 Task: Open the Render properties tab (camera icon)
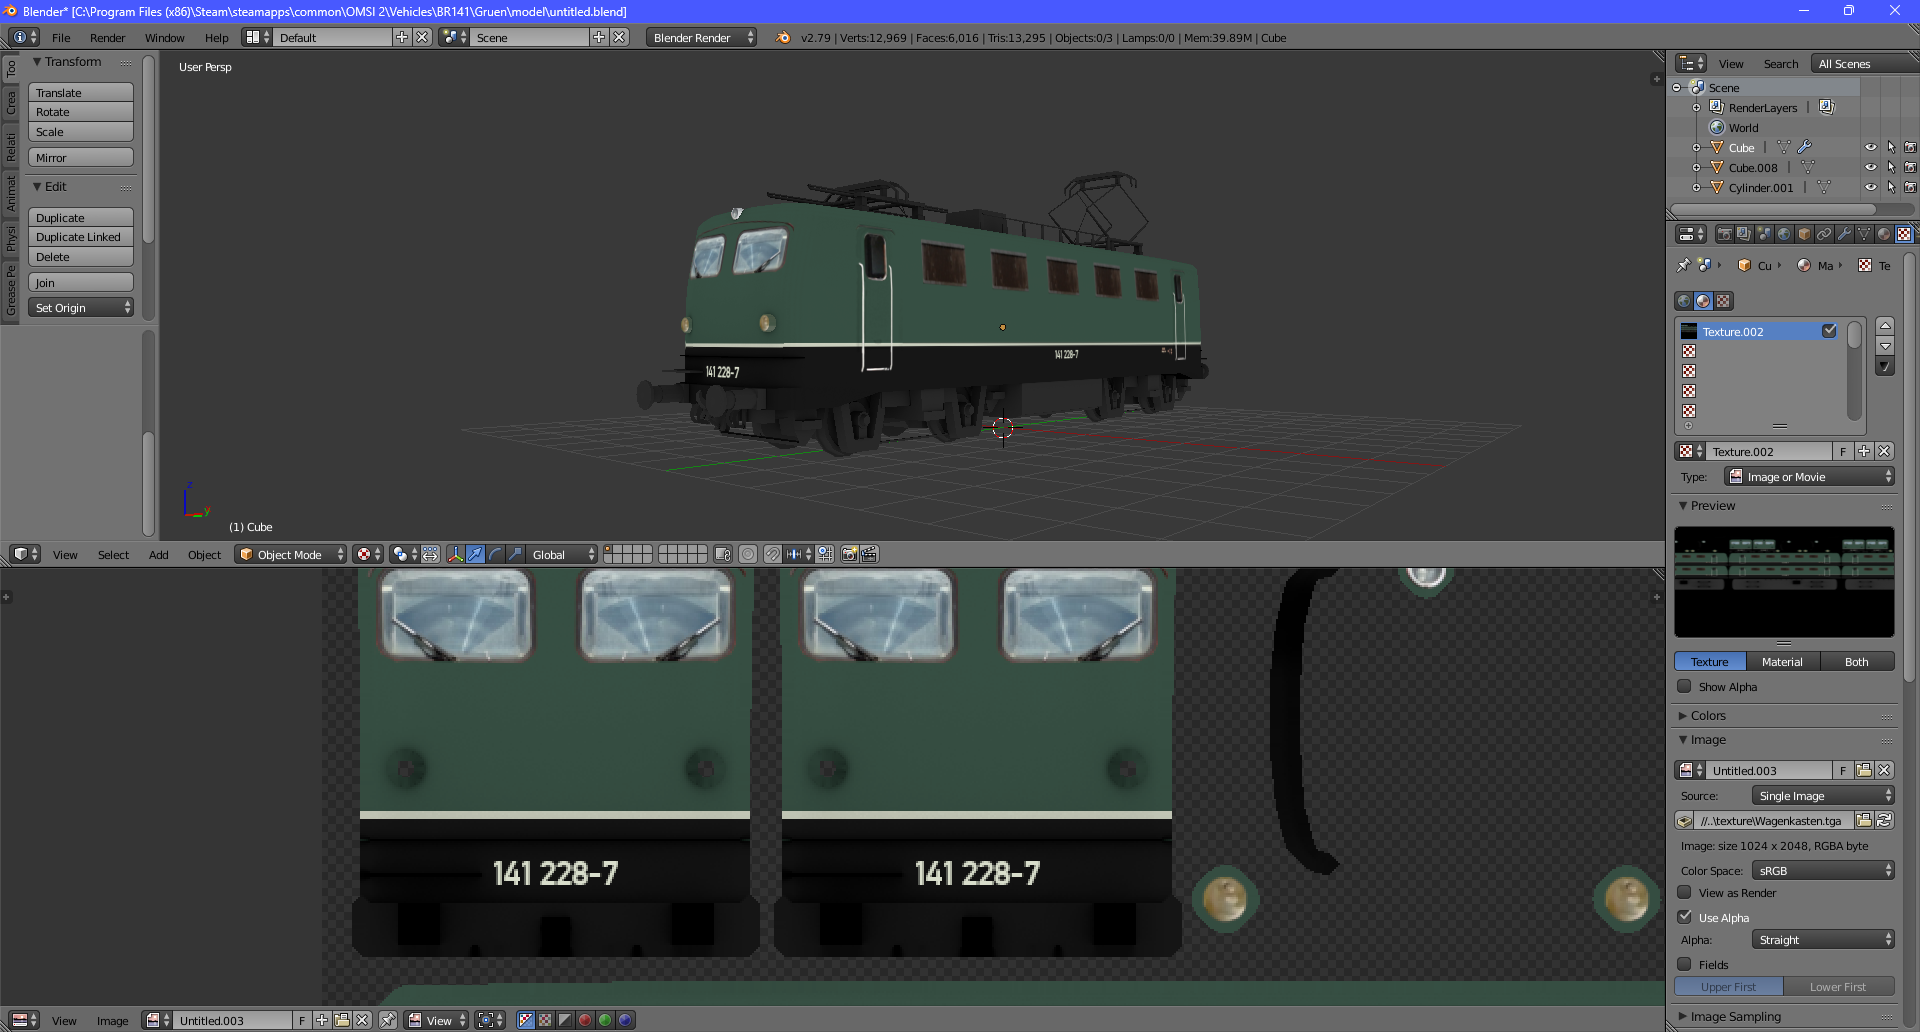point(1724,234)
